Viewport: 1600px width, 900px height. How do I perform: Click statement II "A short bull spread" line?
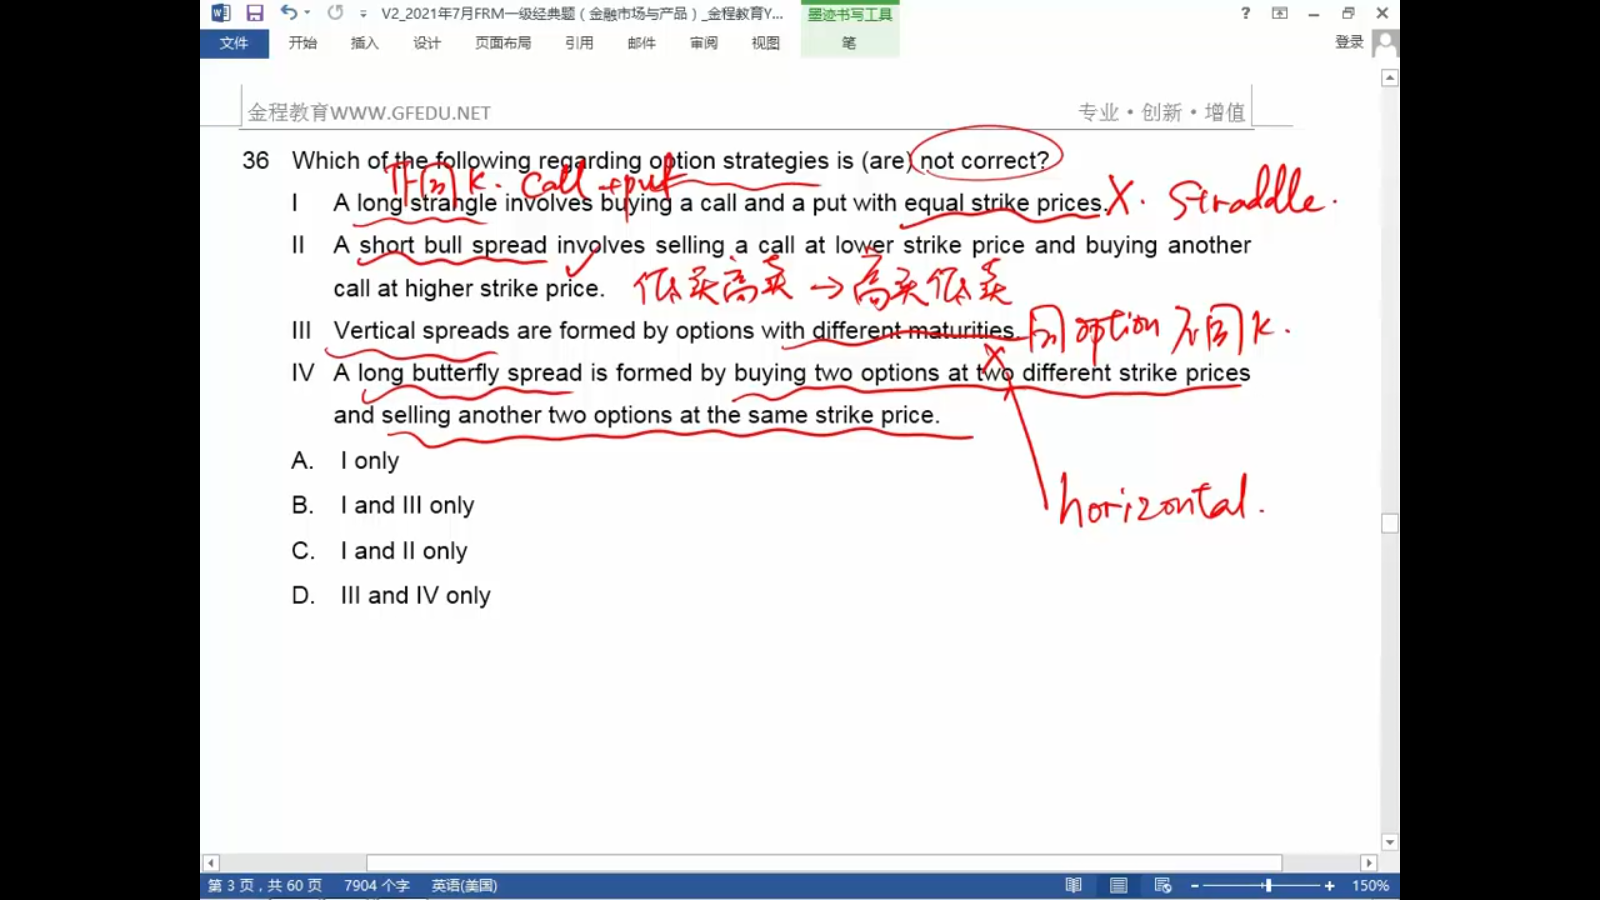(792, 245)
